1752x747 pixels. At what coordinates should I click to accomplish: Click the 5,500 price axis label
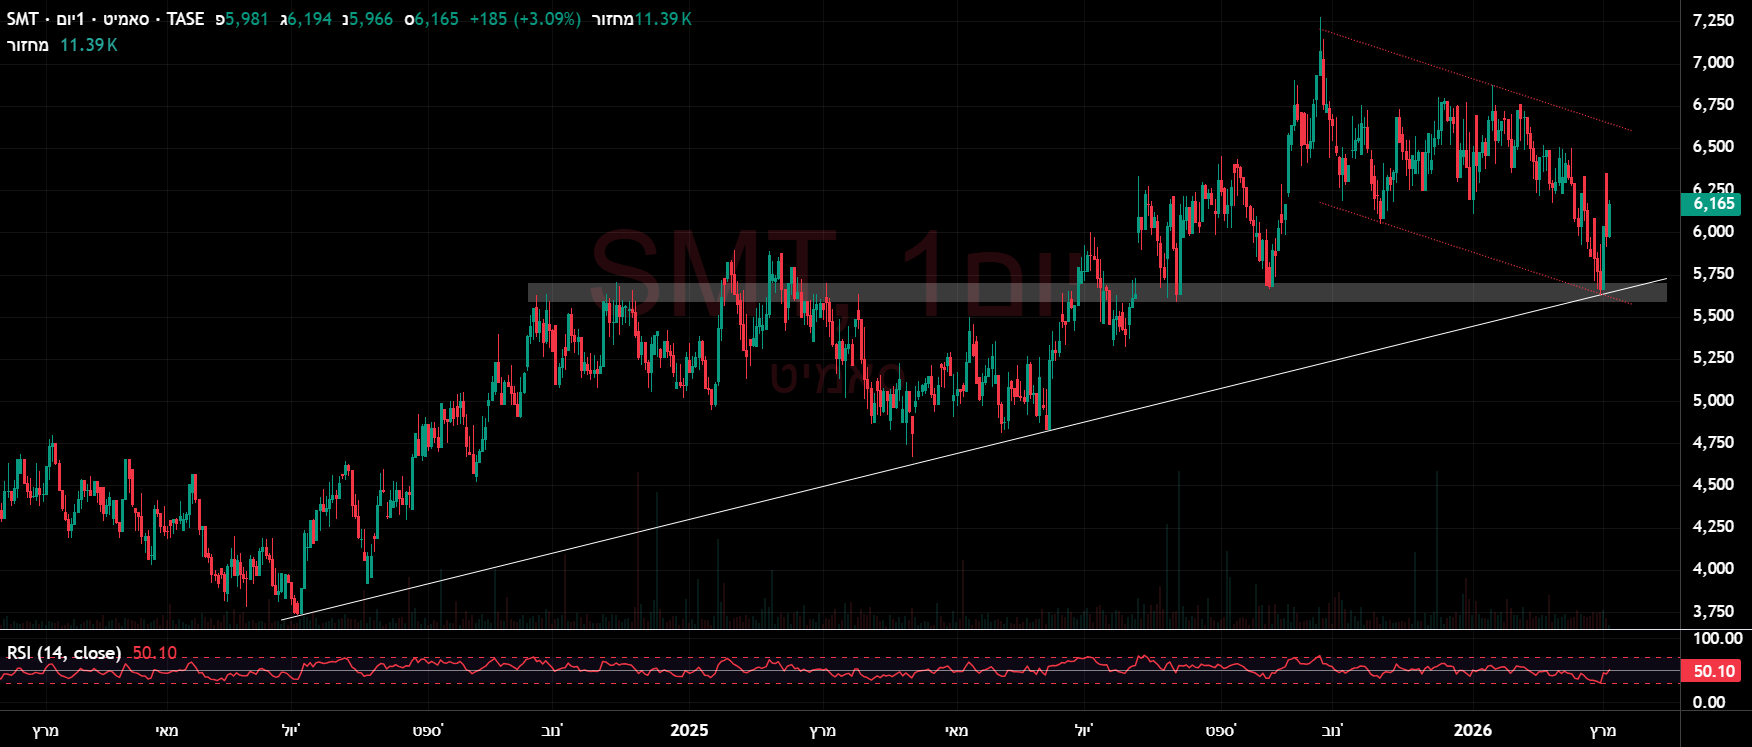click(x=1713, y=315)
